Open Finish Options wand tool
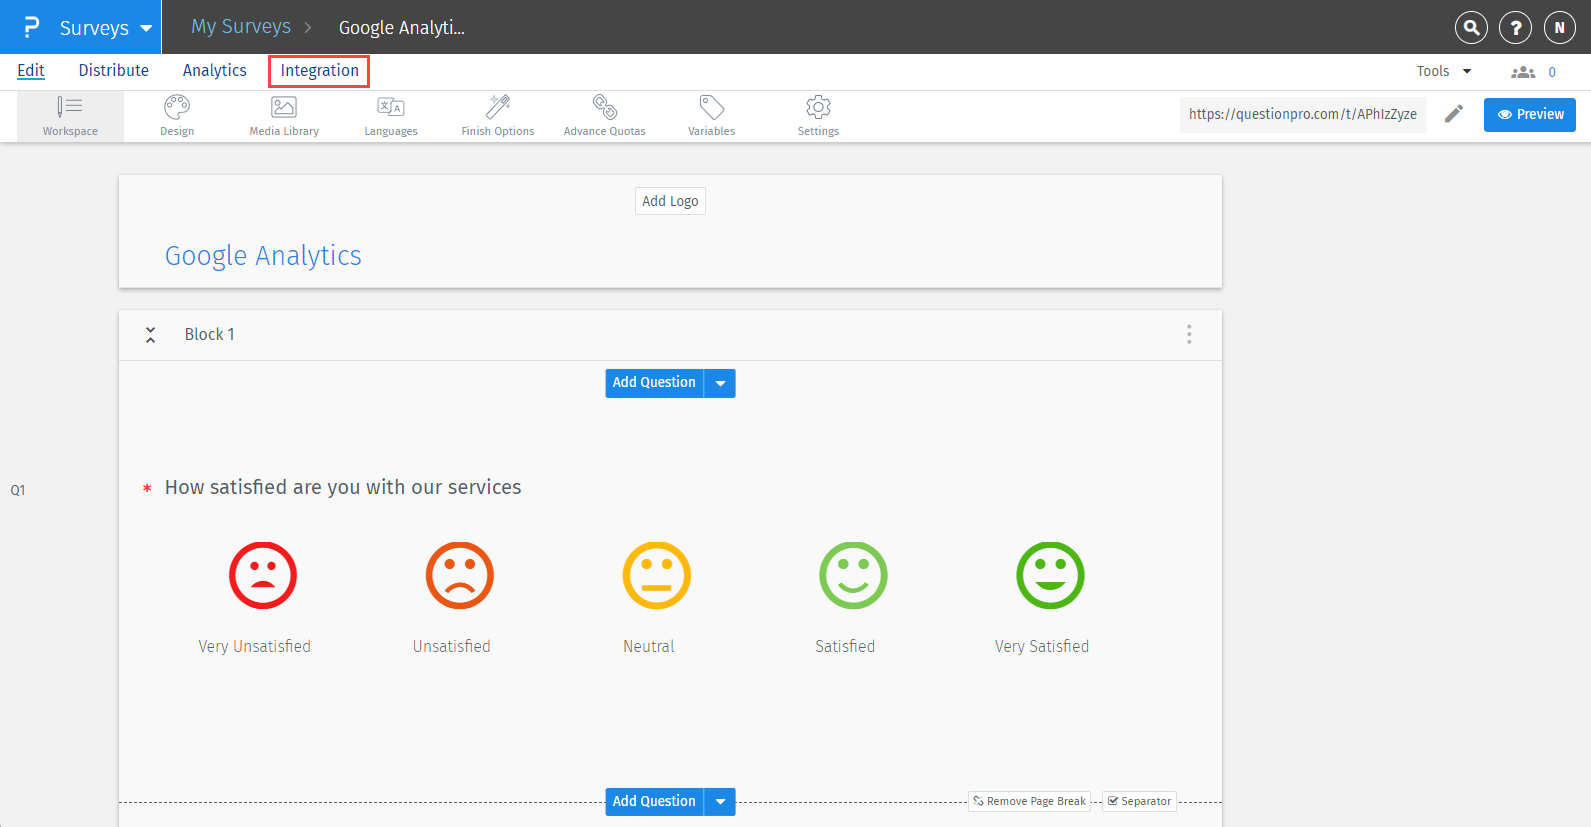 coord(498,116)
